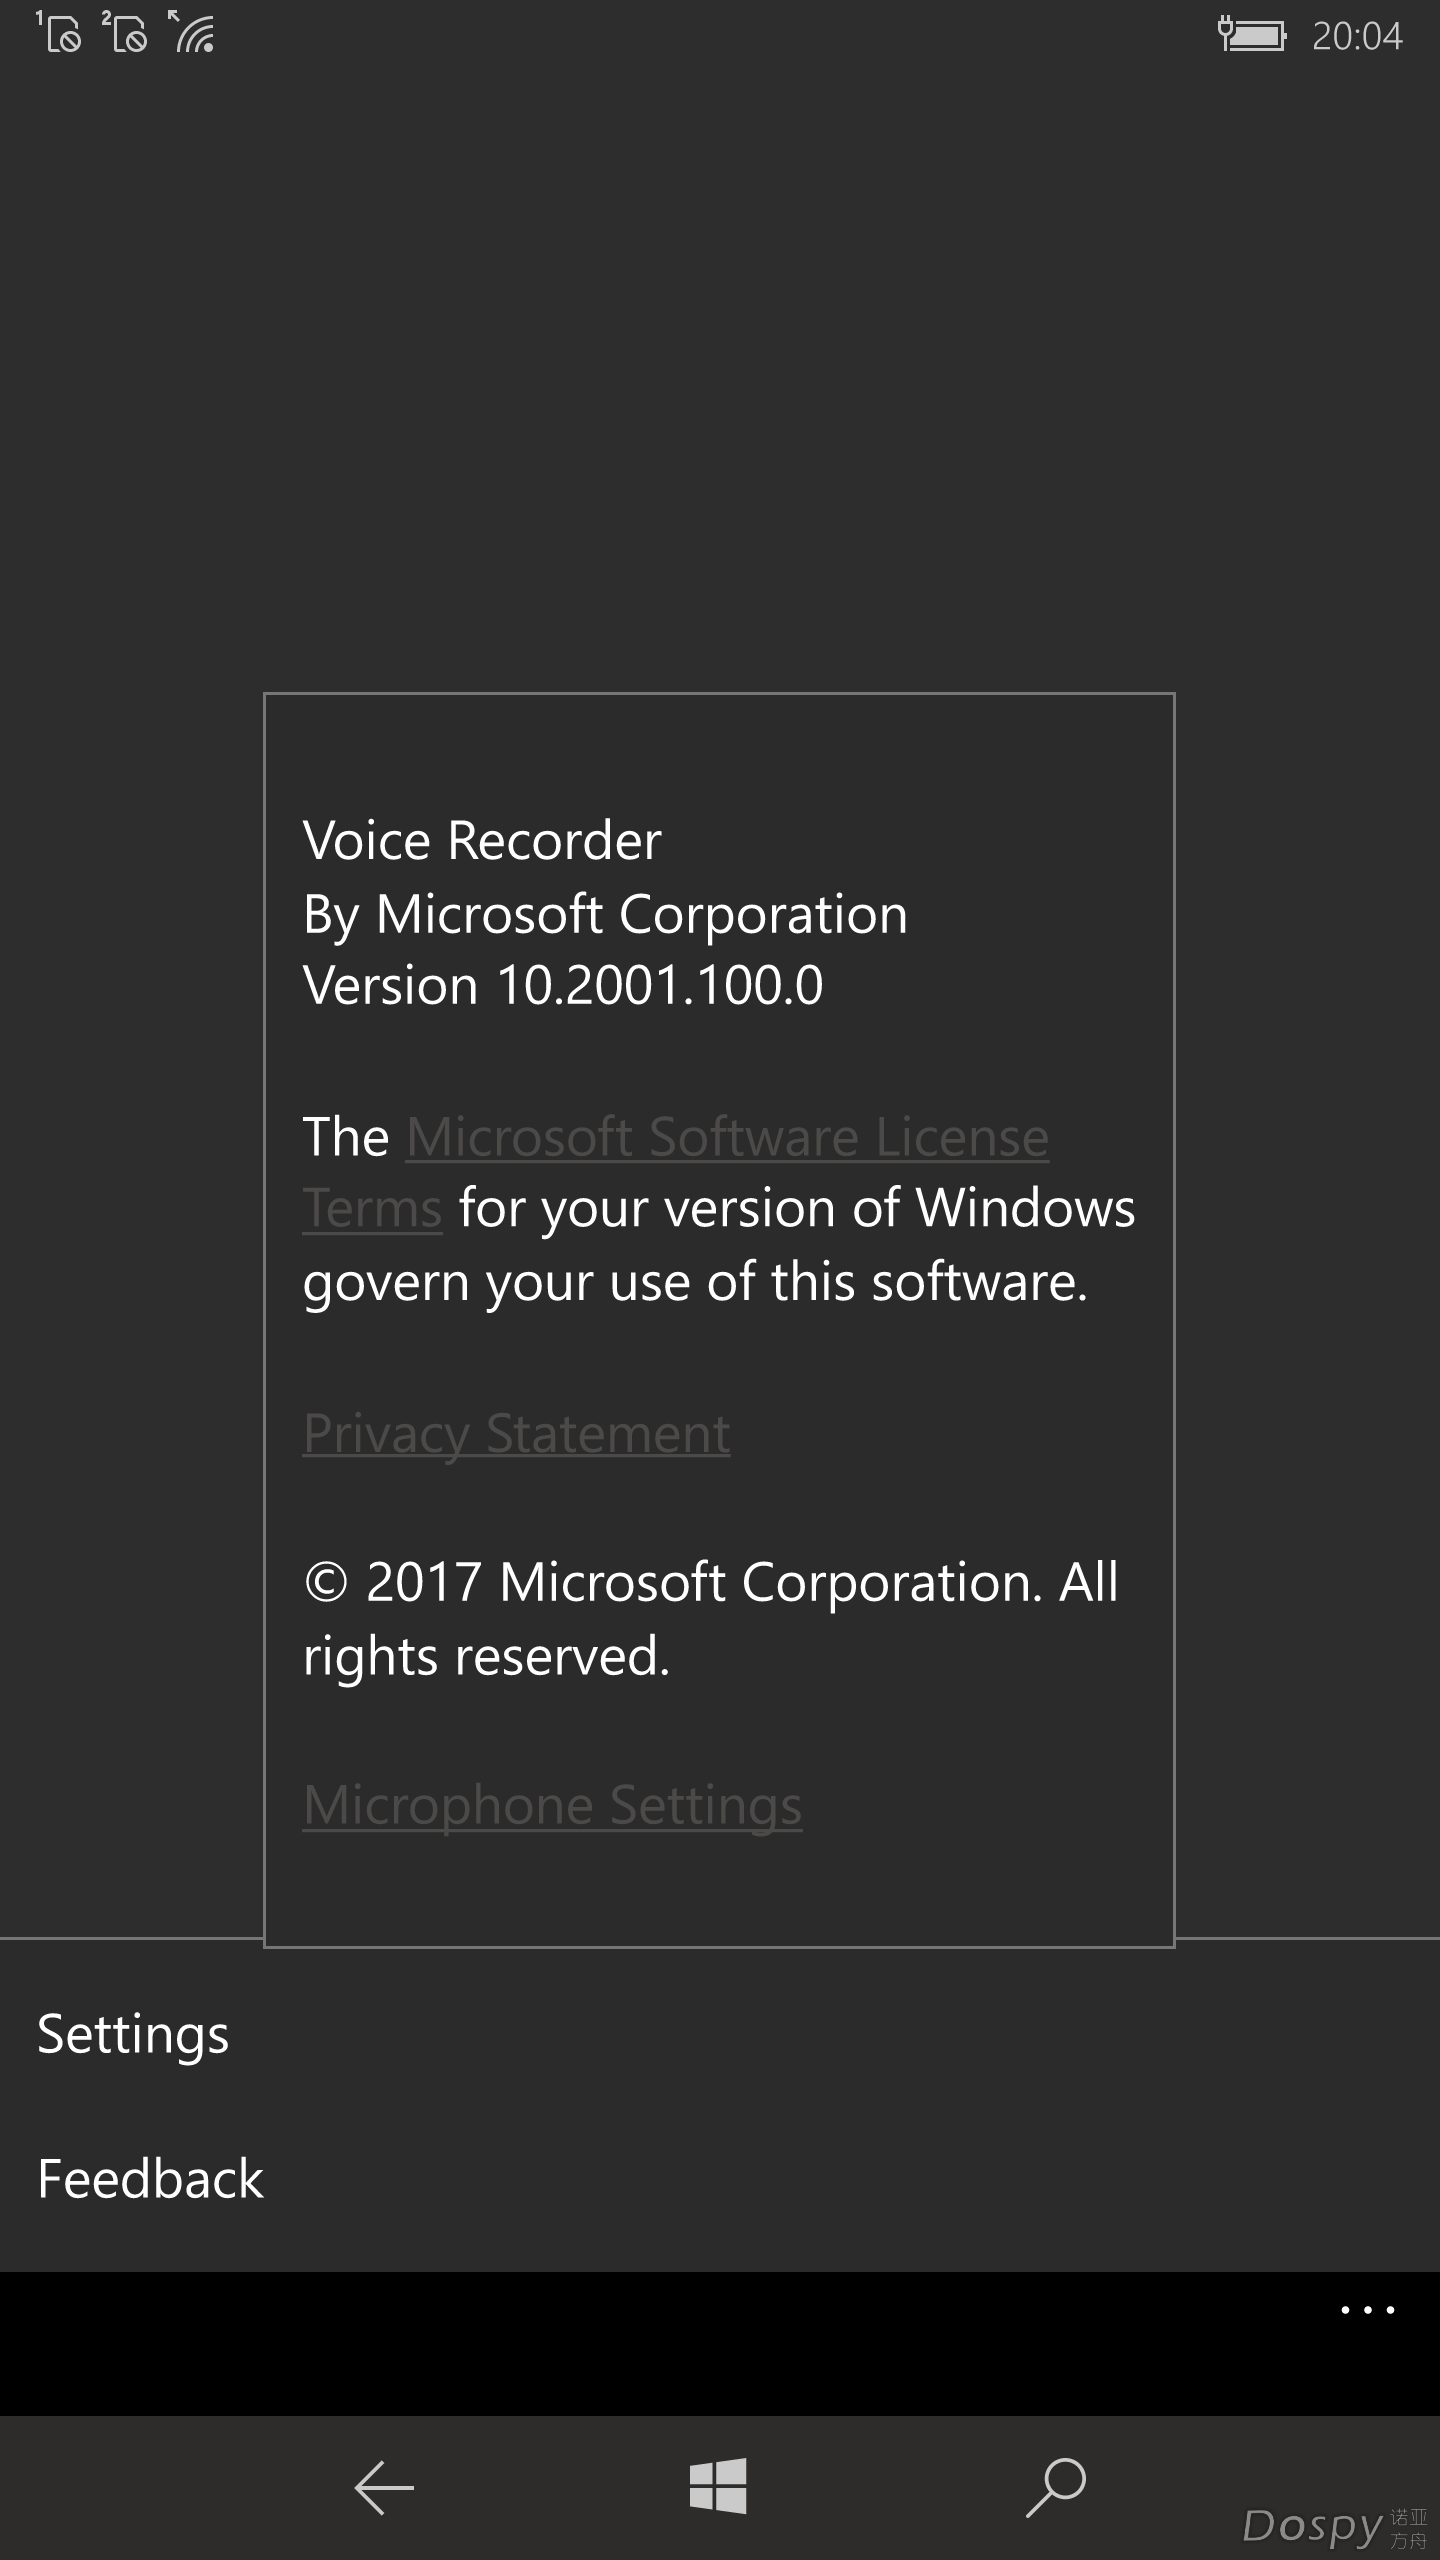Tap the Windows Start logo button
This screenshot has height=2560, width=1440.
[718, 2486]
